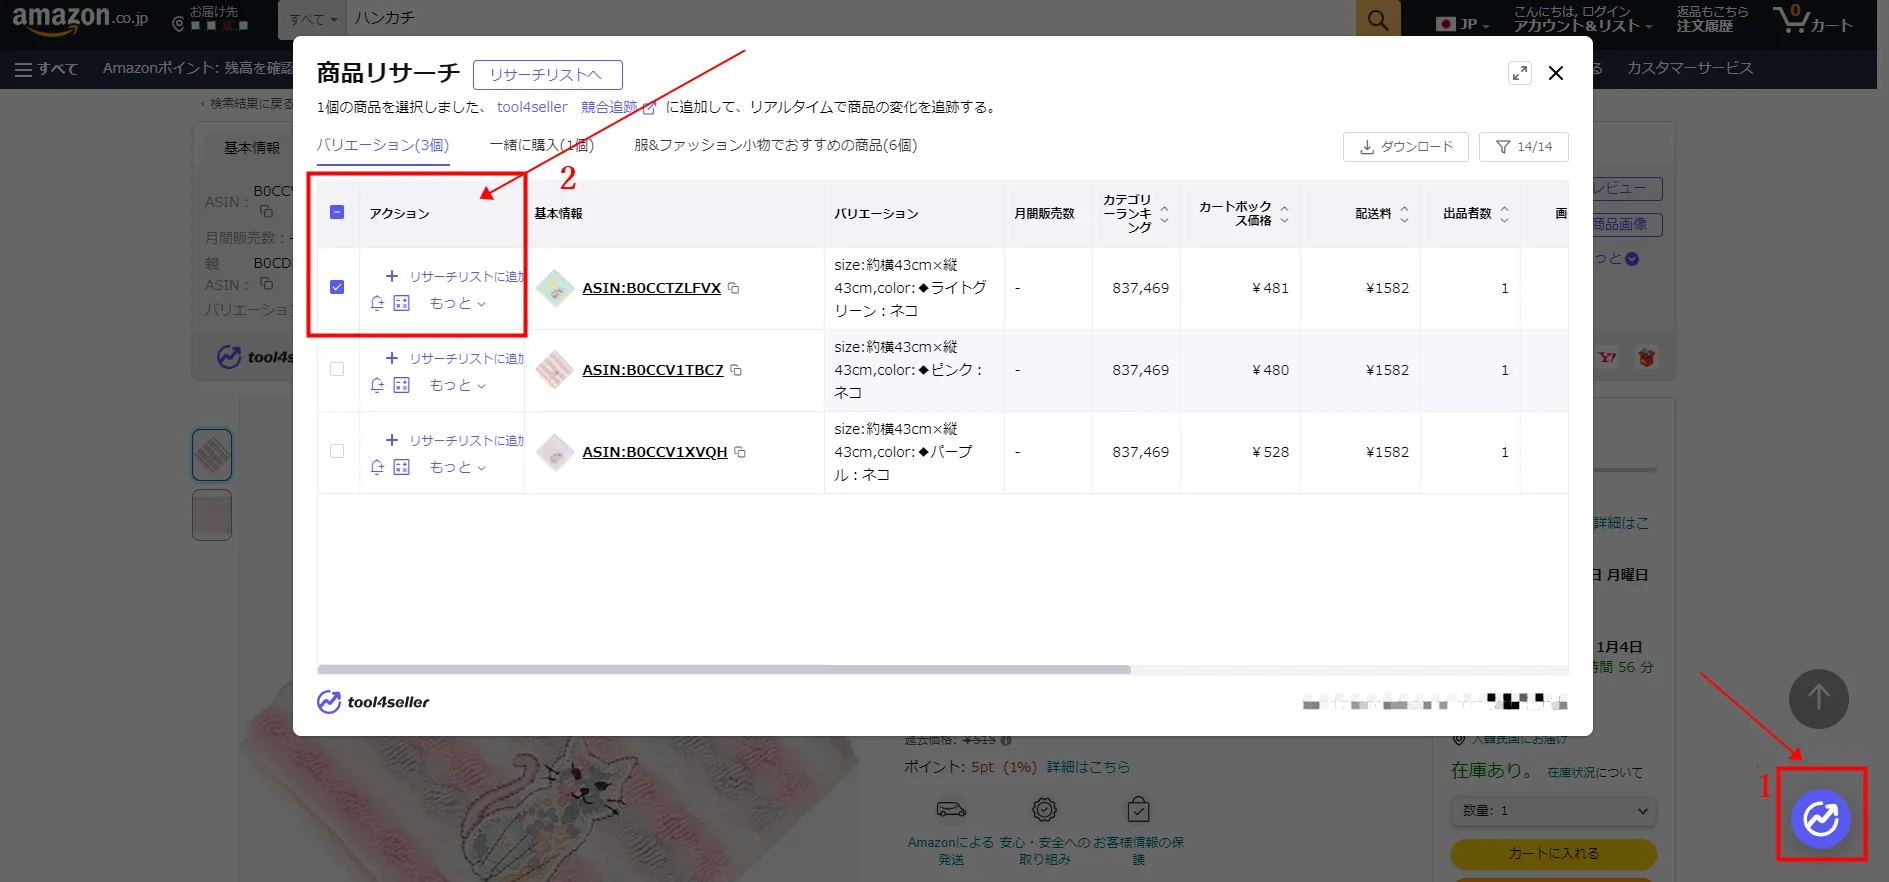
Task: Click the floating tool4seller round button
Action: pyautogui.click(x=1821, y=819)
